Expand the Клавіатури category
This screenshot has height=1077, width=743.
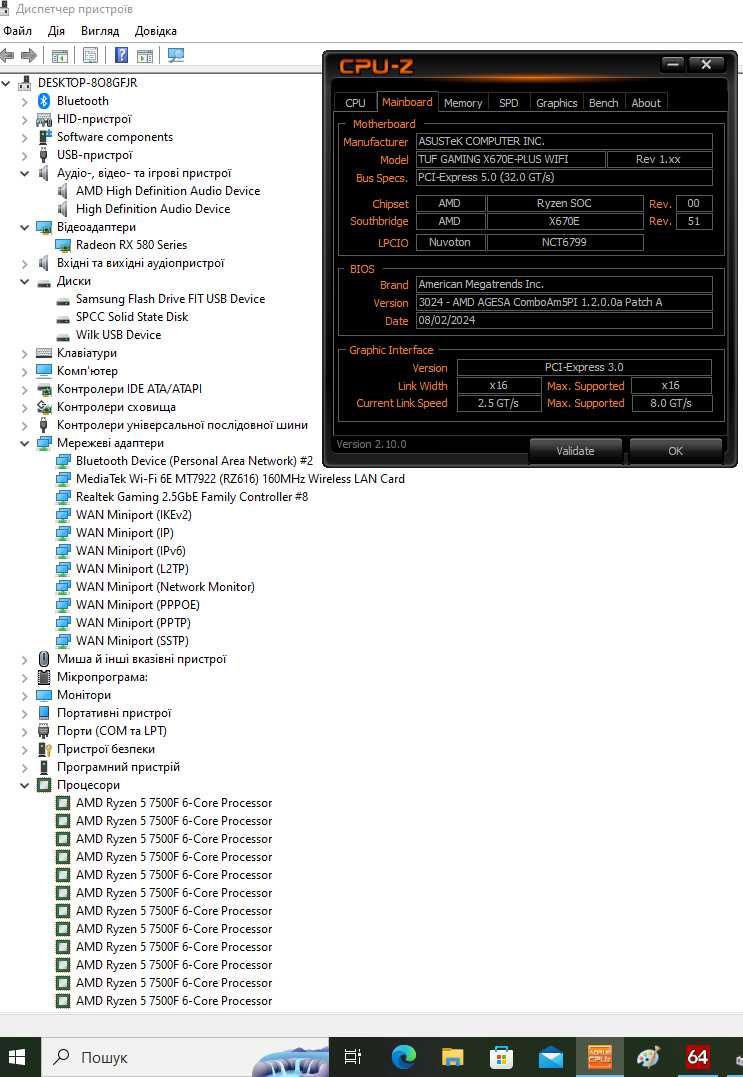pos(25,354)
